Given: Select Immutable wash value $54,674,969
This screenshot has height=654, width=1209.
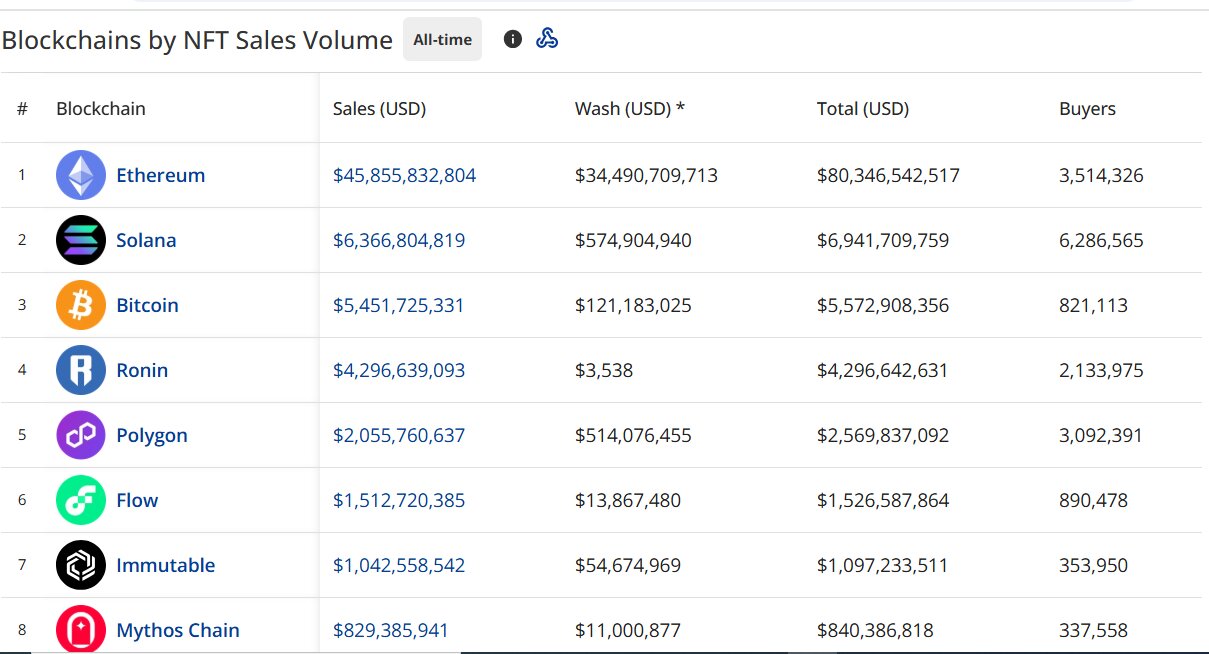Looking at the screenshot, I should (628, 565).
